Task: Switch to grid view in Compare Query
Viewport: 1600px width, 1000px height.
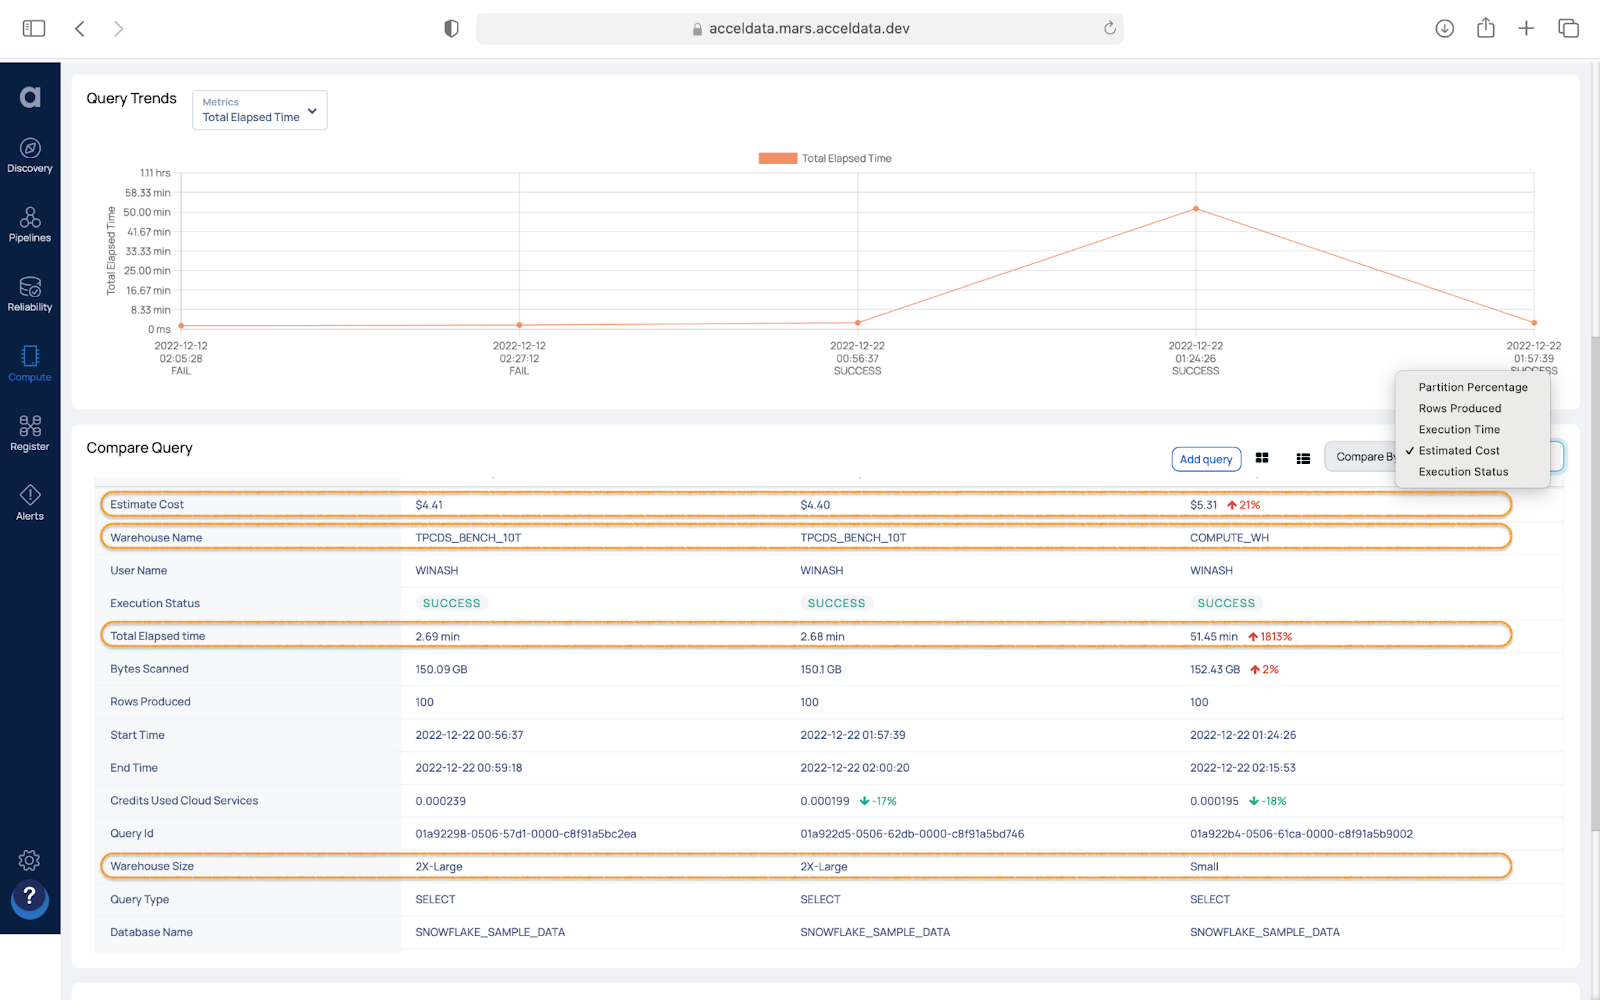Action: (x=1261, y=458)
